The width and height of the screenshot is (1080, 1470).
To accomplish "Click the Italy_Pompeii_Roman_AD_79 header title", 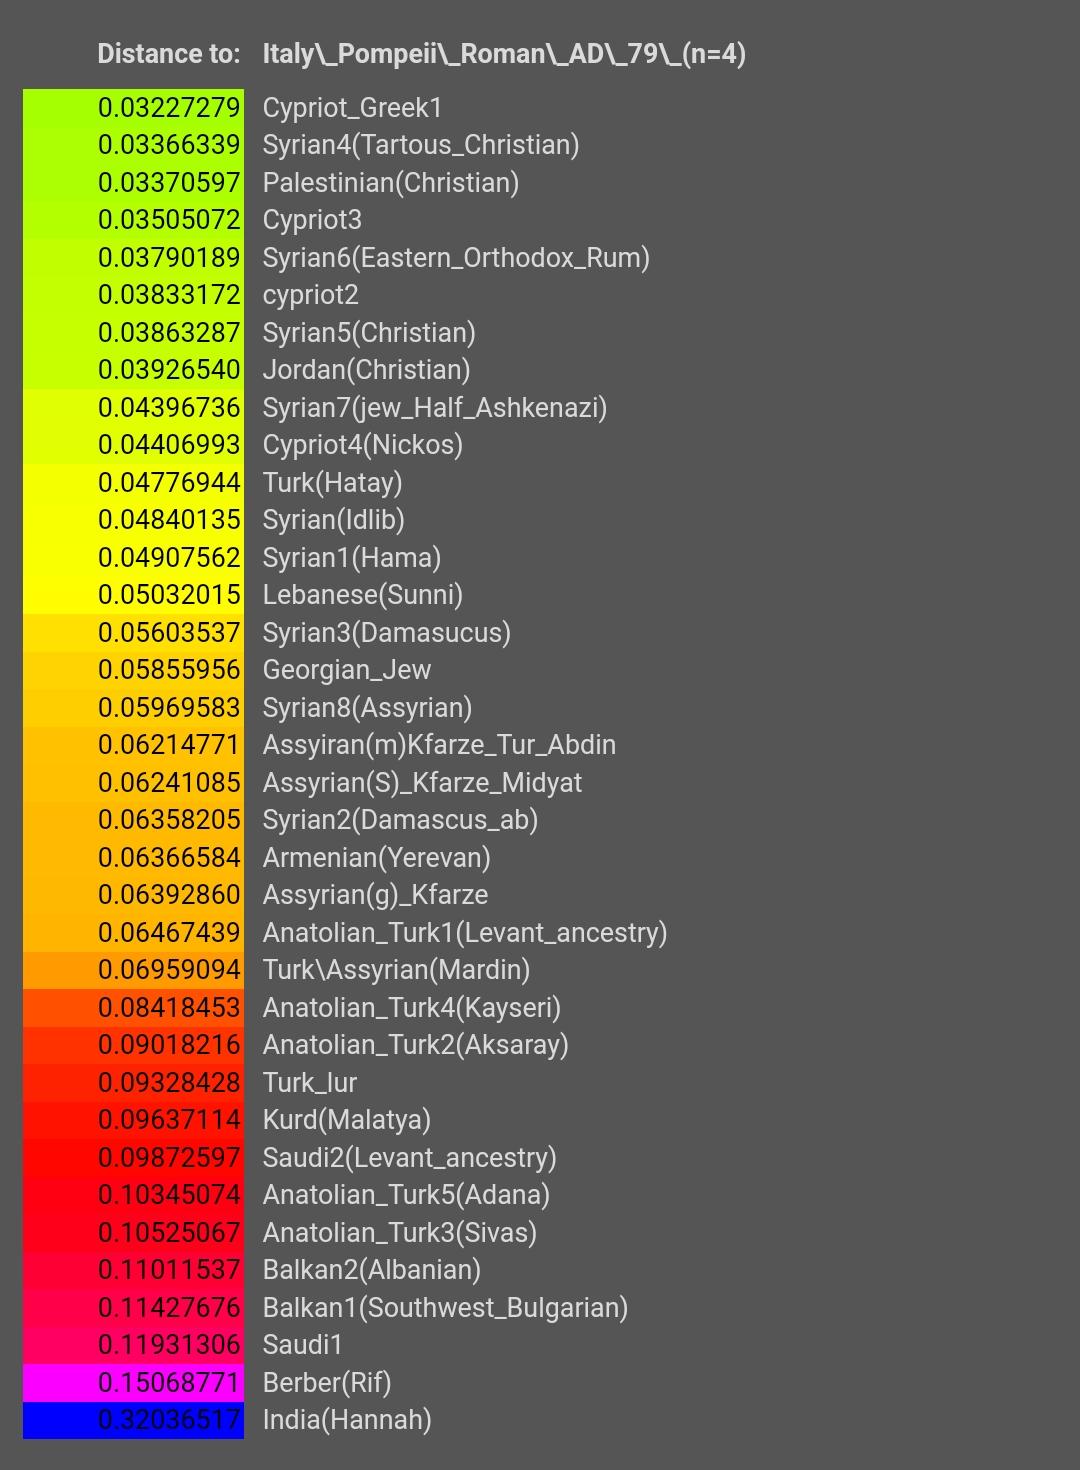I will coord(504,54).
